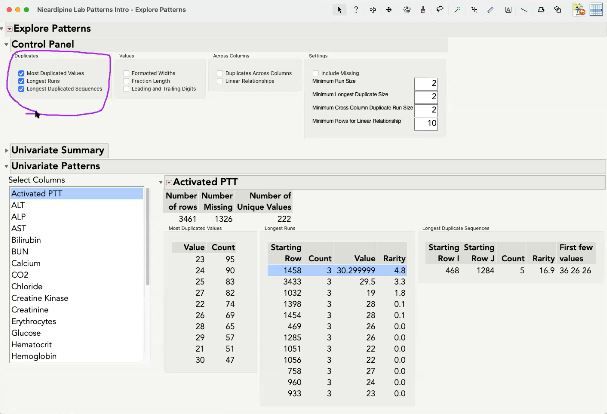The height and width of the screenshot is (414, 607).
Task: Click the Minimum Run Size input field
Action: [x=427, y=84]
